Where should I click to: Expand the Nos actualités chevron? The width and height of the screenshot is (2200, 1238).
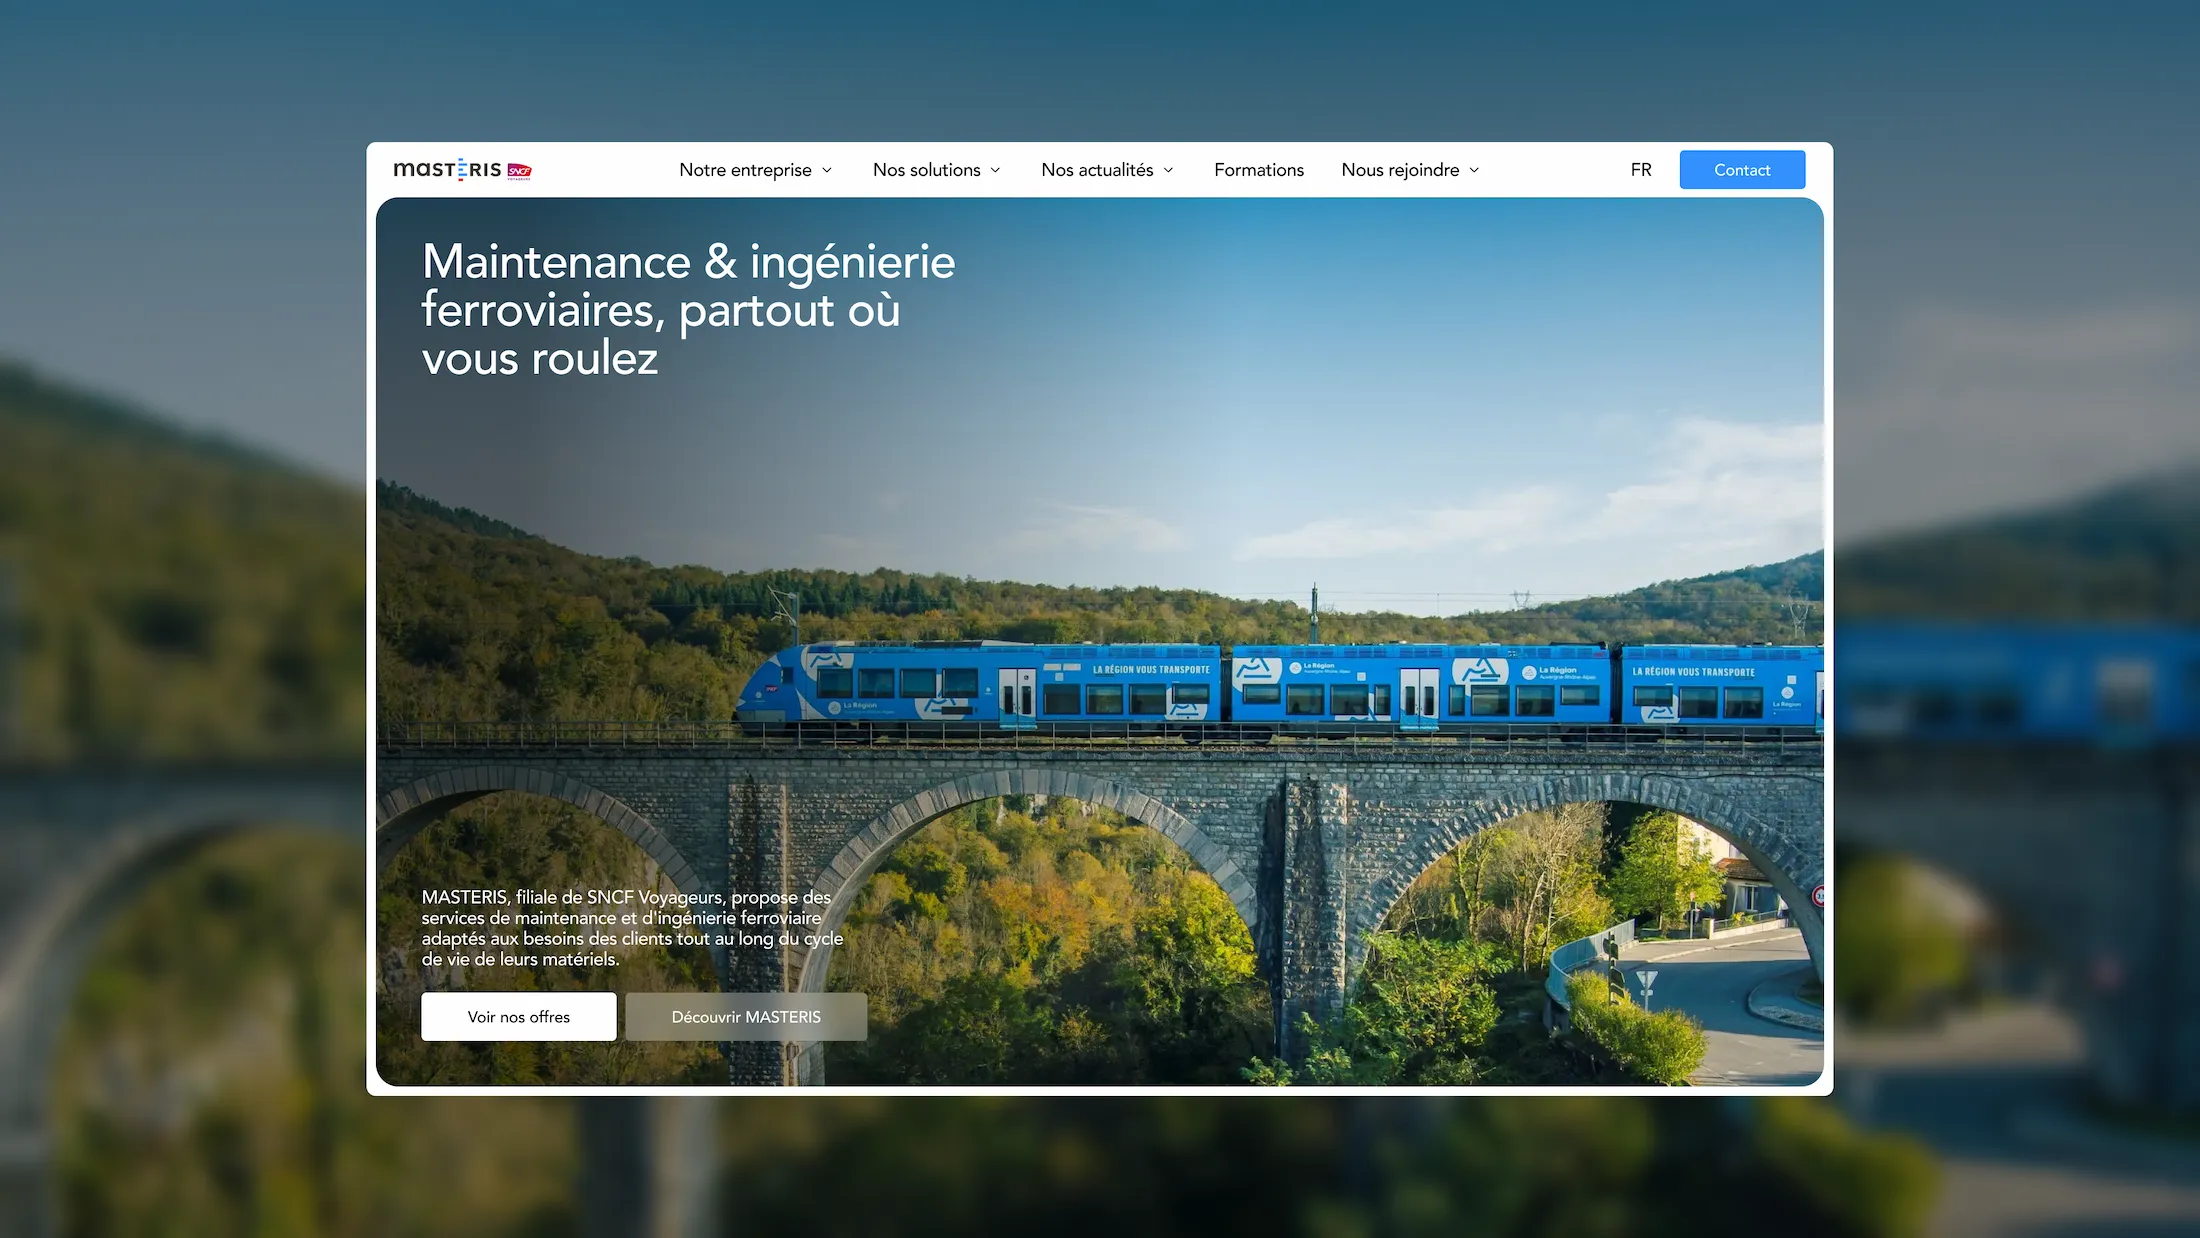[x=1168, y=170]
